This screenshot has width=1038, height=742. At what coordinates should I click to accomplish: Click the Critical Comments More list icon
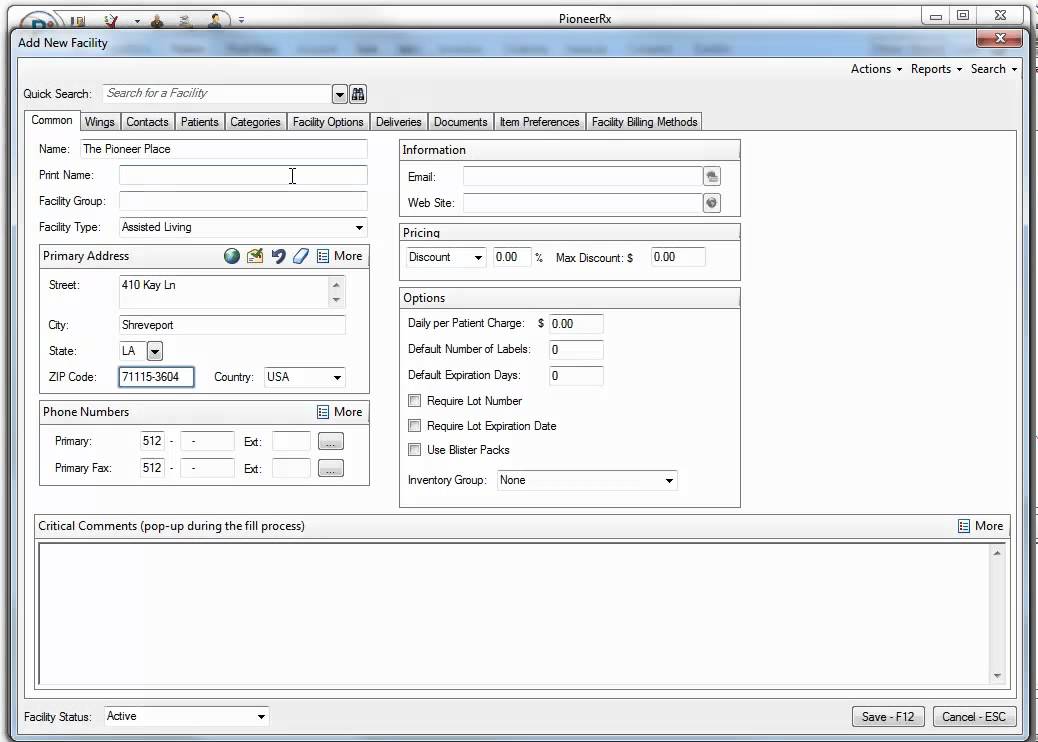964,526
